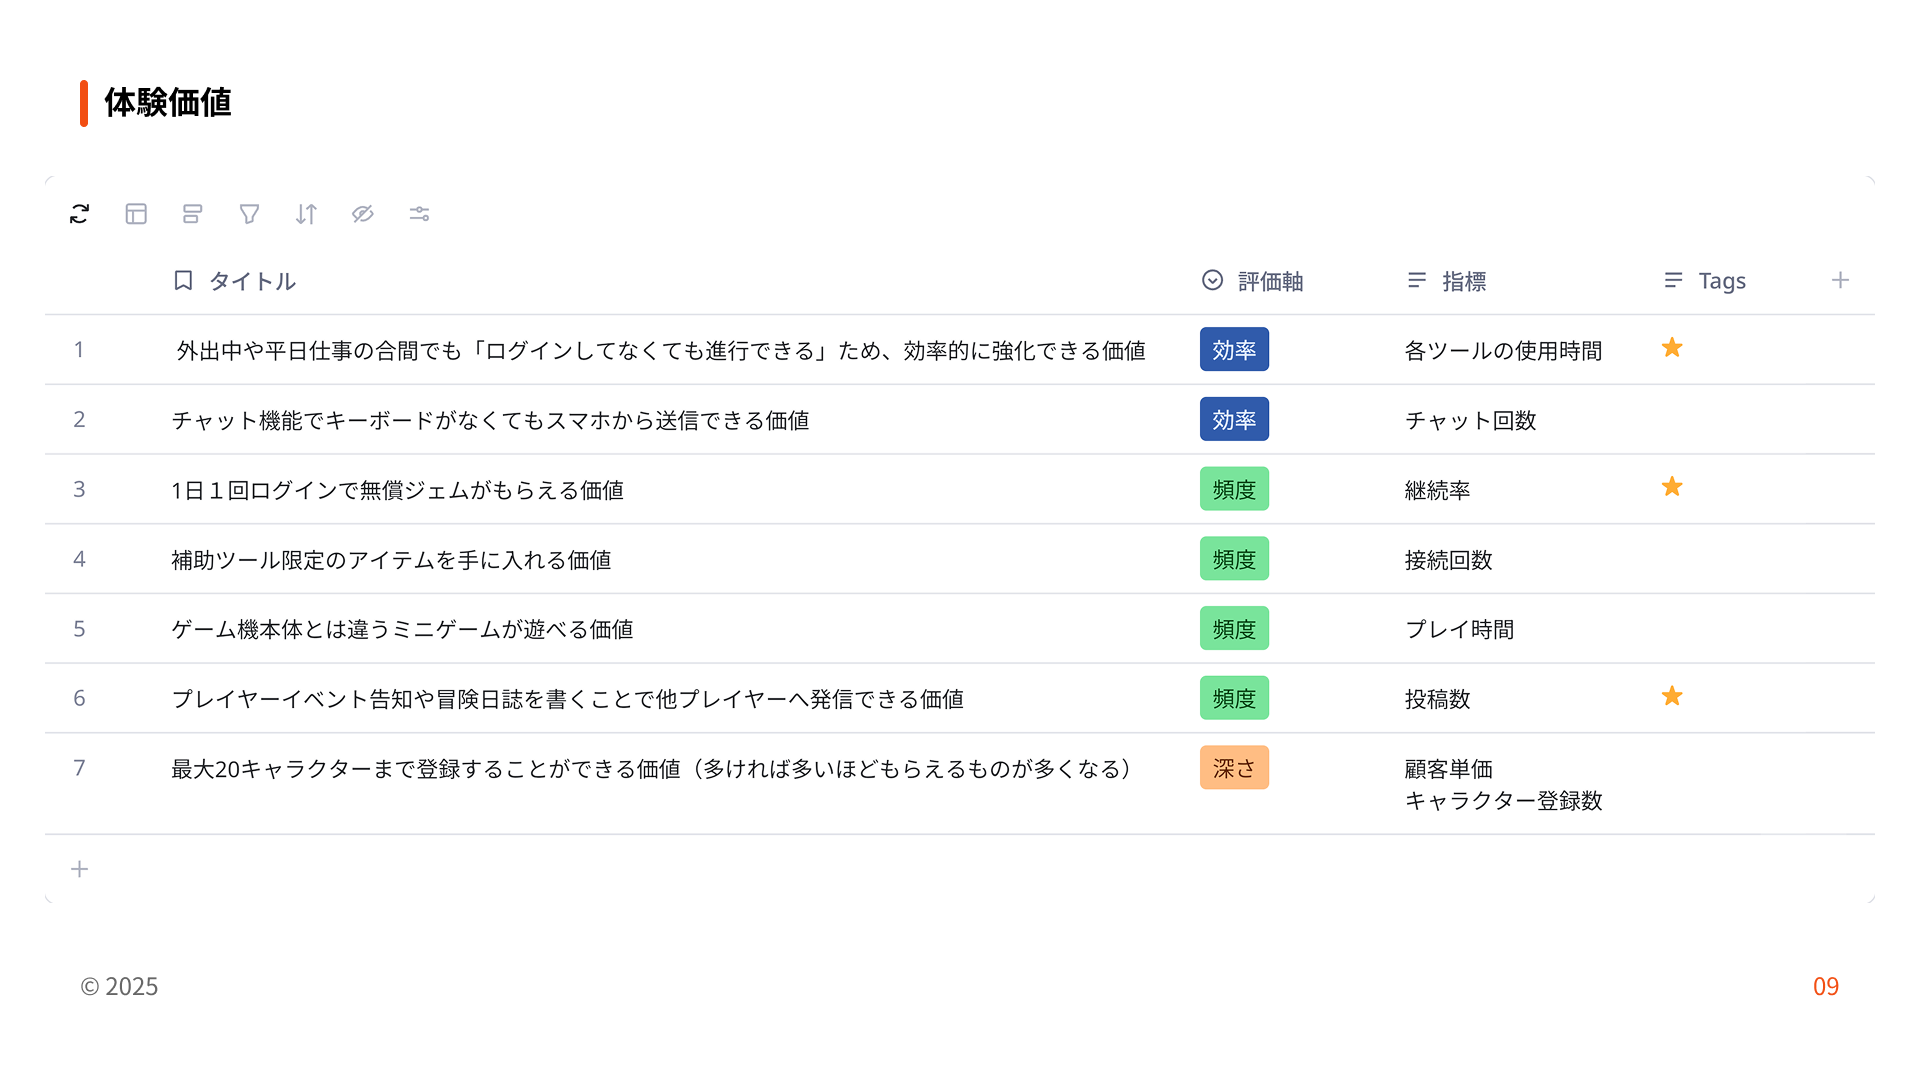
Task: Open the Tags column header menu
Action: point(1704,281)
